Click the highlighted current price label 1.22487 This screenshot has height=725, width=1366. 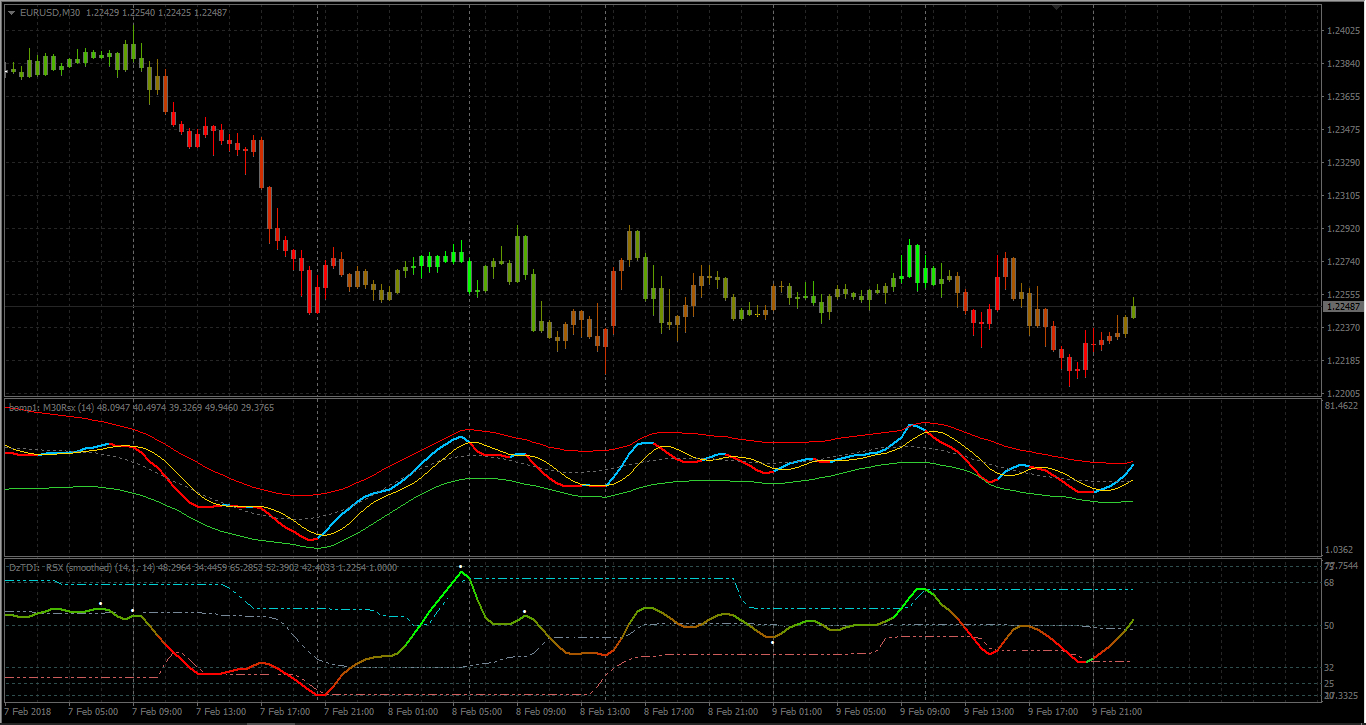(1342, 307)
